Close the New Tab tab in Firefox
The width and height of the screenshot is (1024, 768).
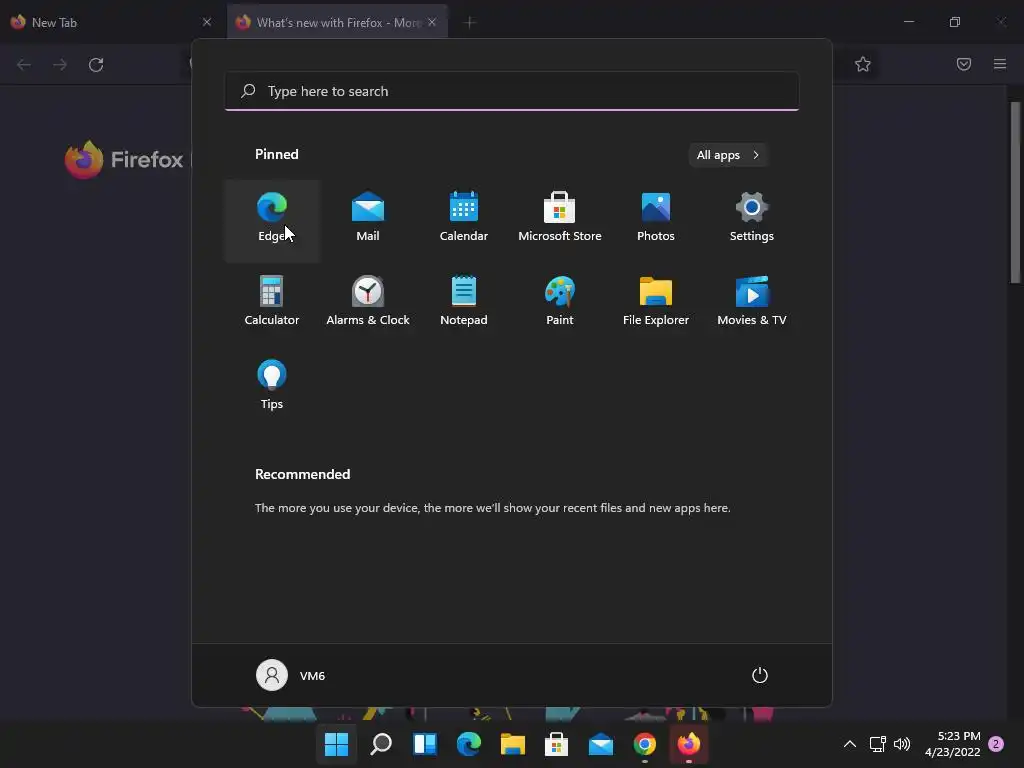pos(207,22)
